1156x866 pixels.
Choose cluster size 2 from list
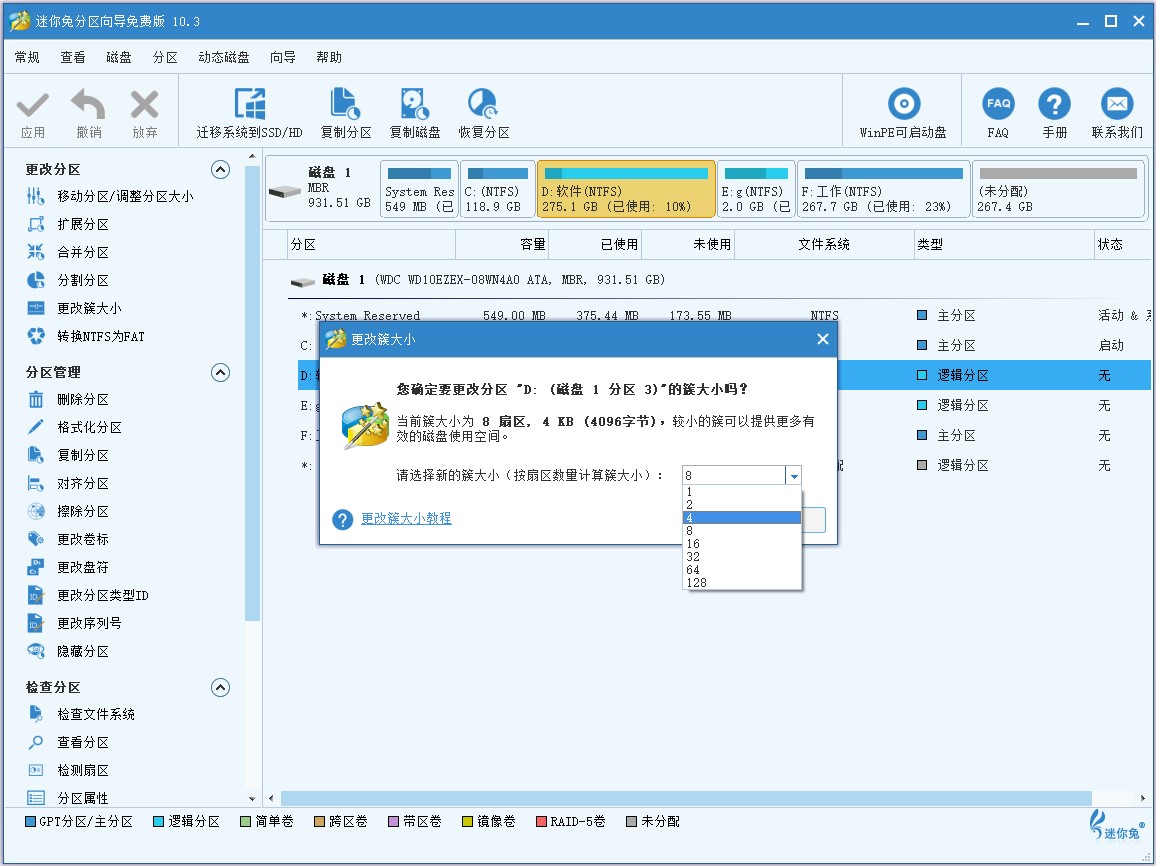click(x=742, y=505)
